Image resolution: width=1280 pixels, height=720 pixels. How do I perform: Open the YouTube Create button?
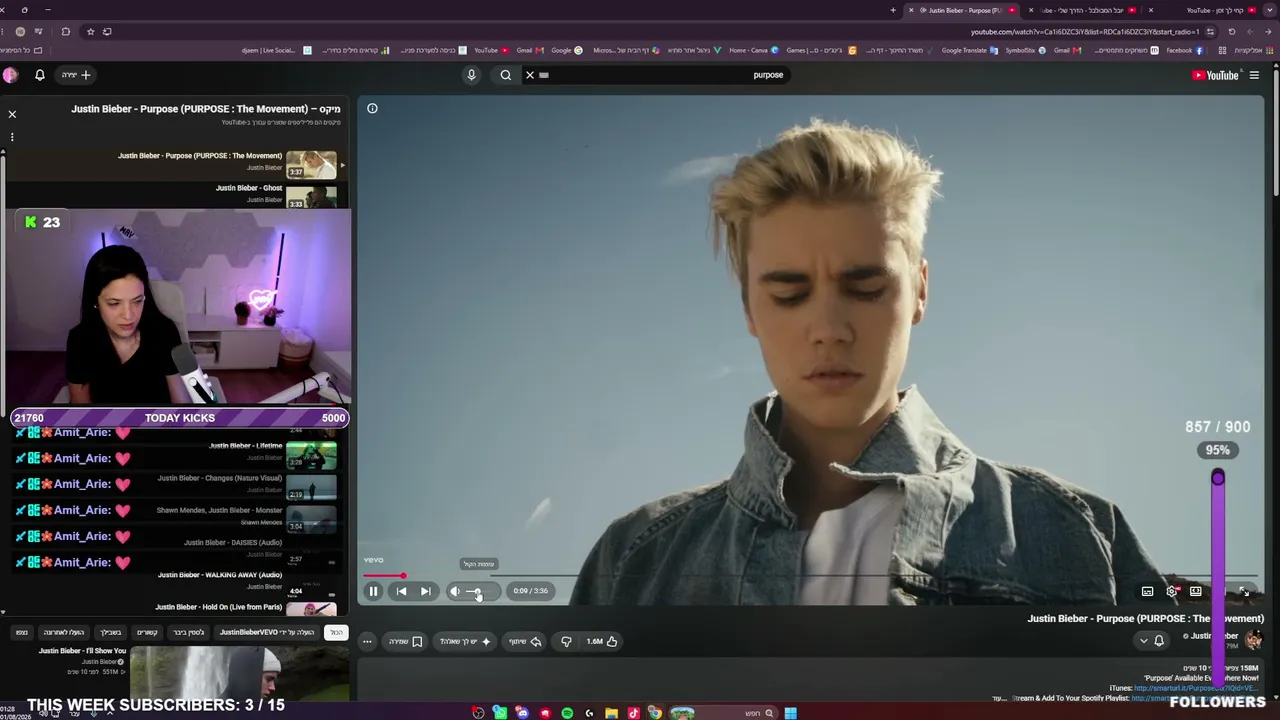(x=77, y=75)
